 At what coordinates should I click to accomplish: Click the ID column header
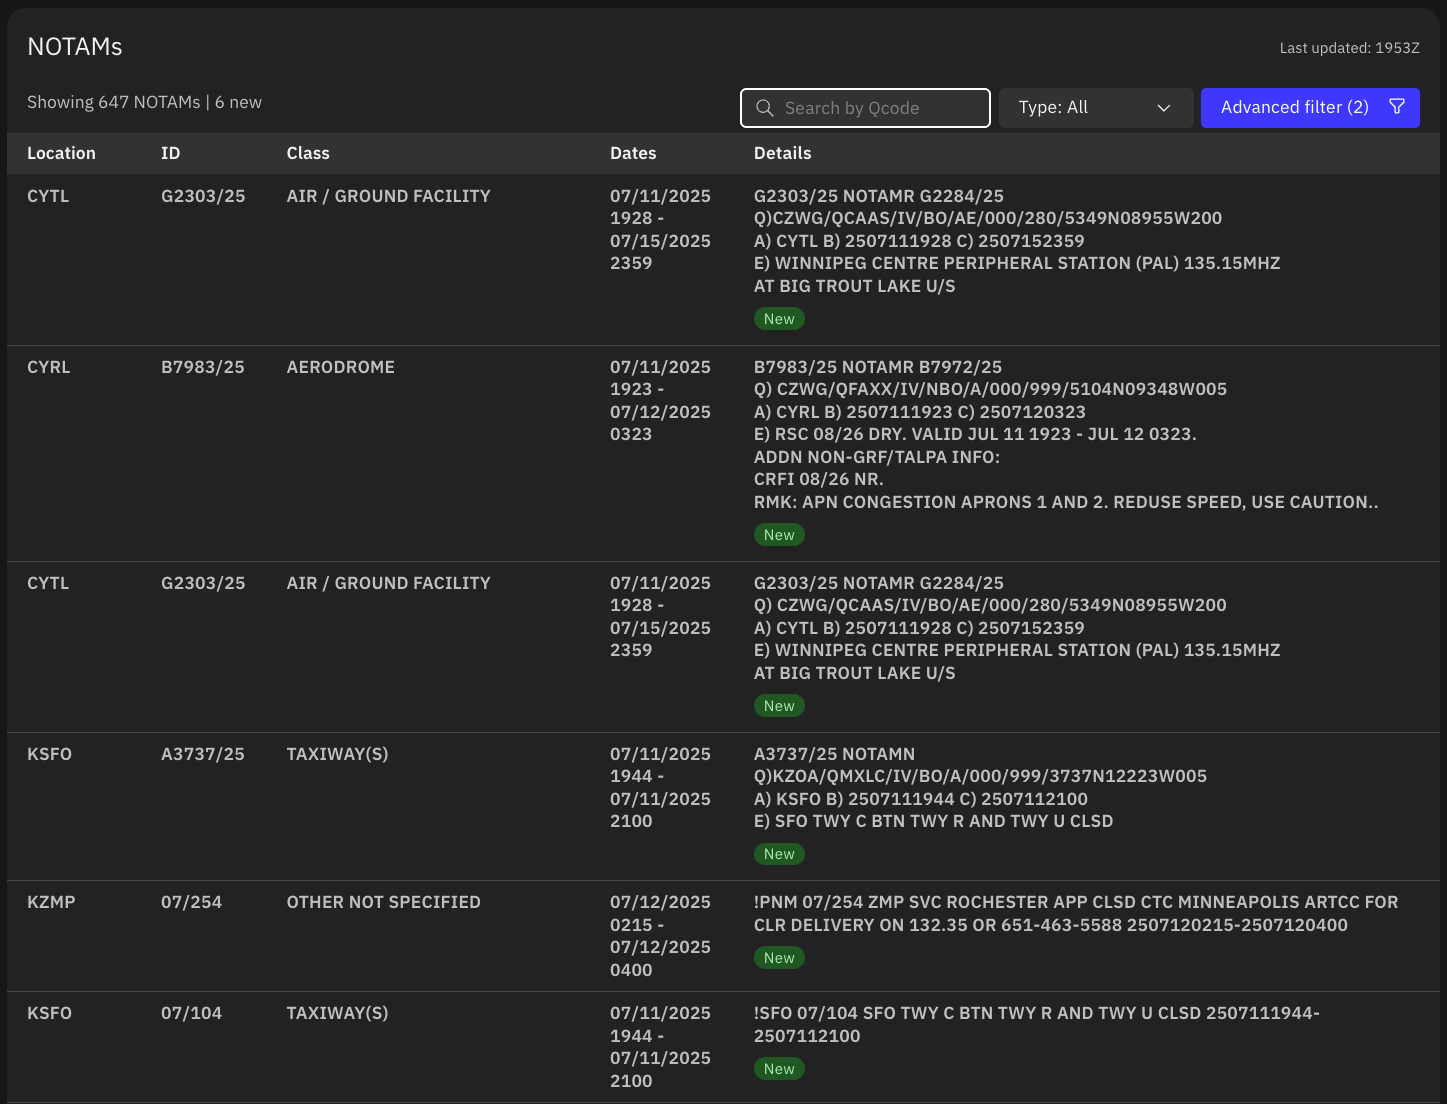pos(171,153)
